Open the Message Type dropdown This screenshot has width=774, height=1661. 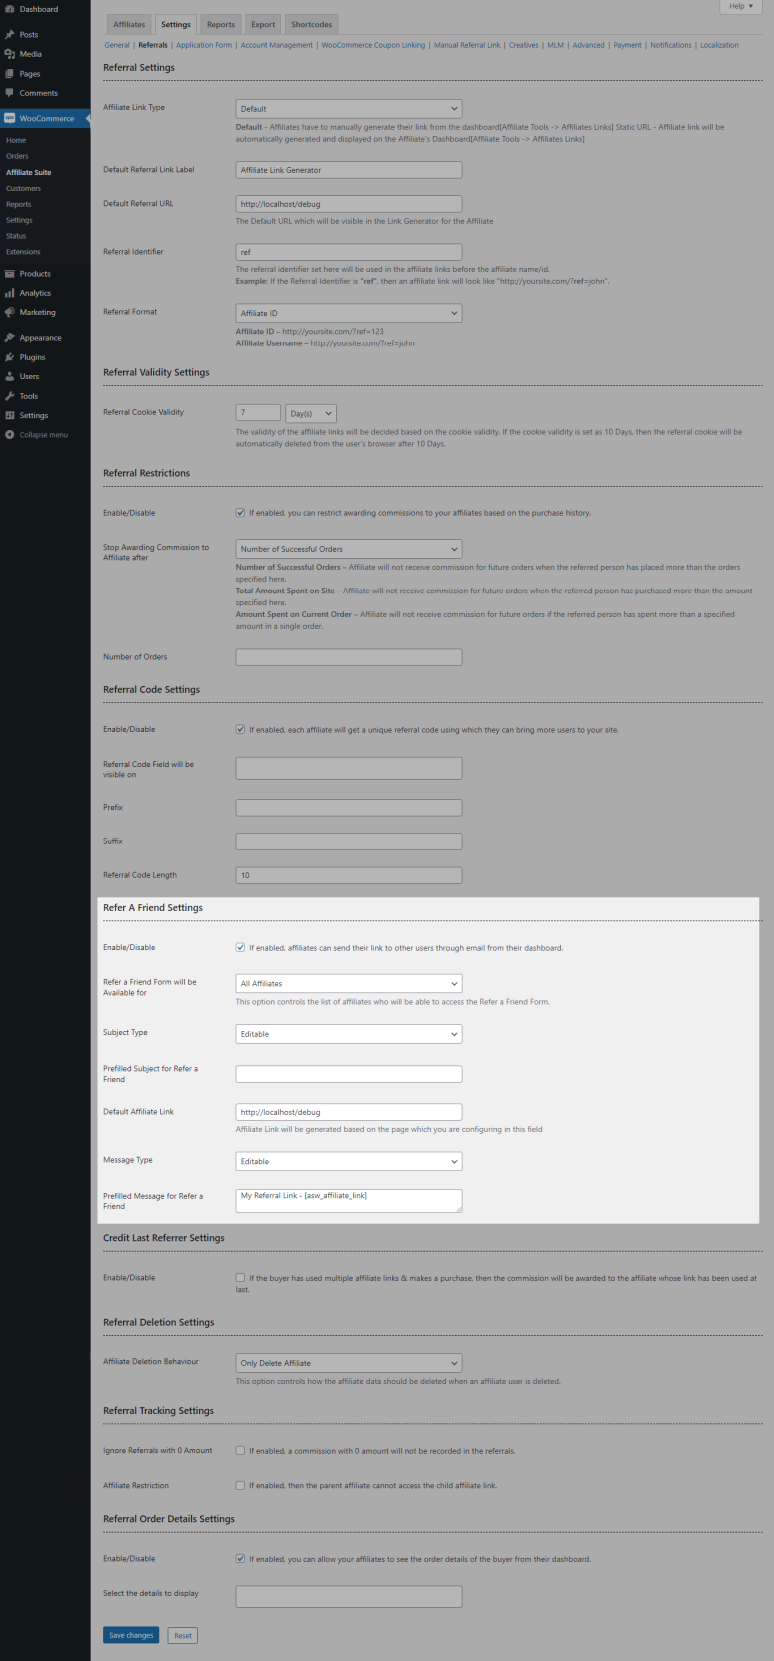pos(349,1161)
